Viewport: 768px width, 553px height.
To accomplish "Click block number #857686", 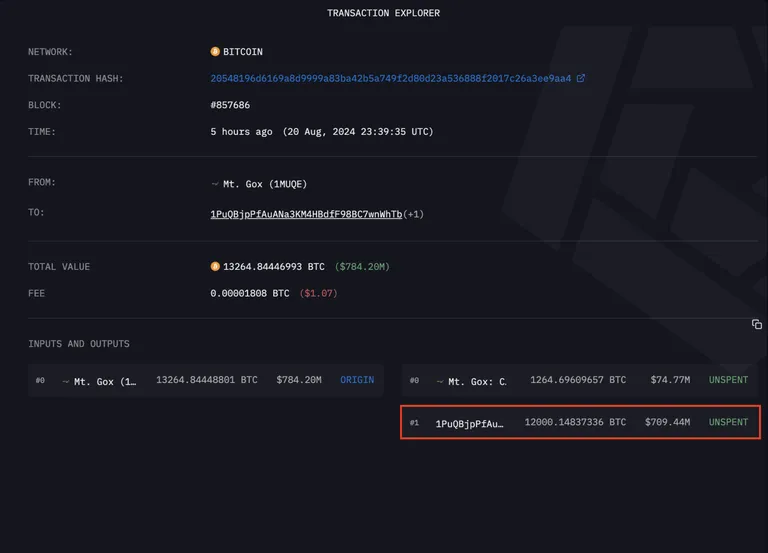I will tap(230, 105).
